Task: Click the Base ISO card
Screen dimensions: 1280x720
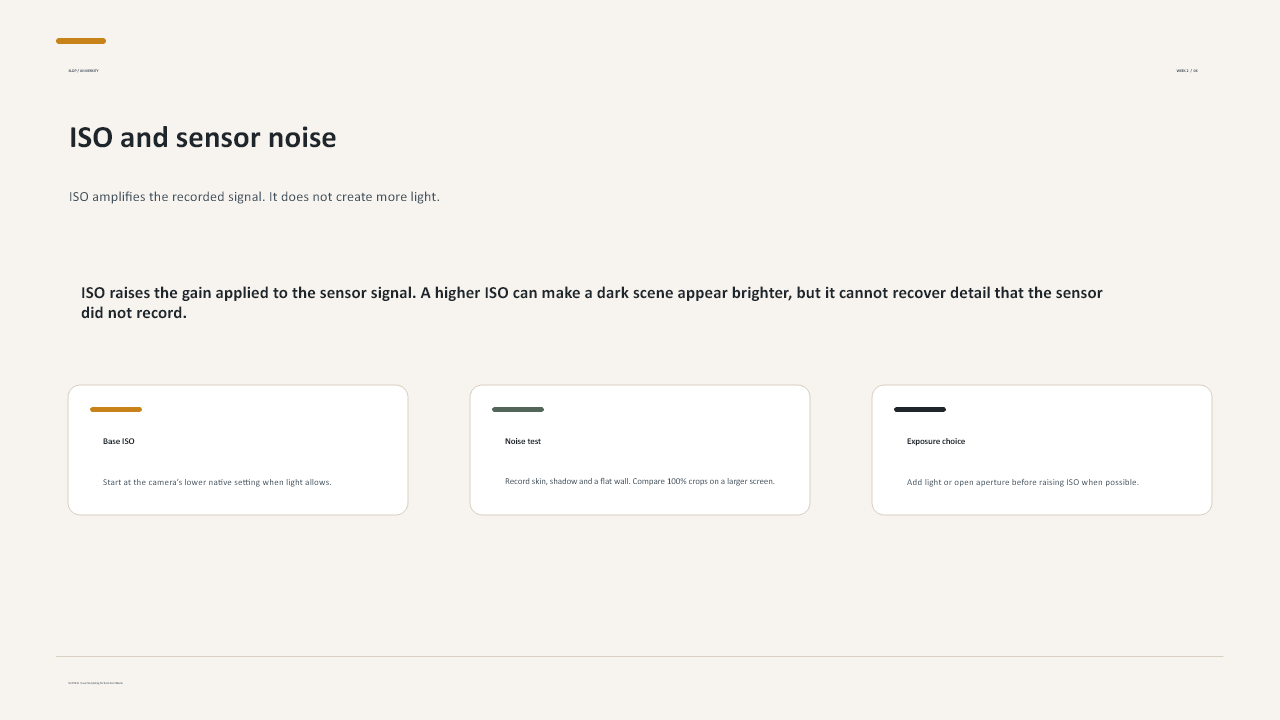Action: (x=238, y=450)
